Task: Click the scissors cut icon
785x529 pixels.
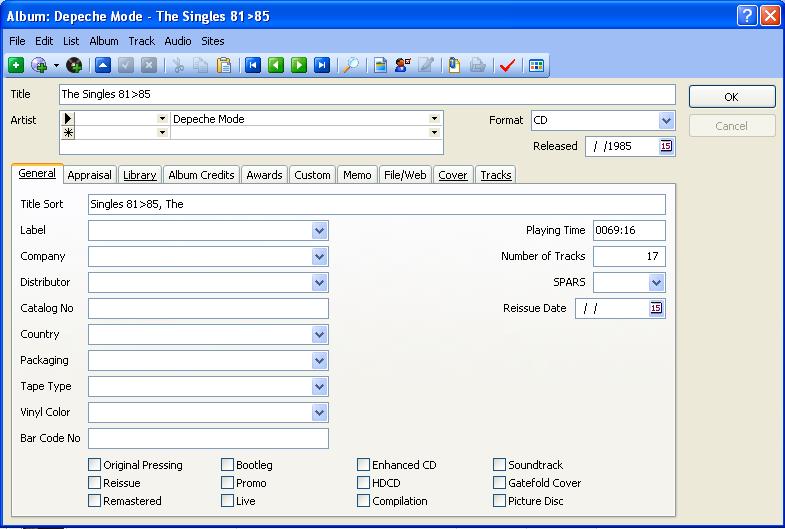Action: [x=178, y=65]
